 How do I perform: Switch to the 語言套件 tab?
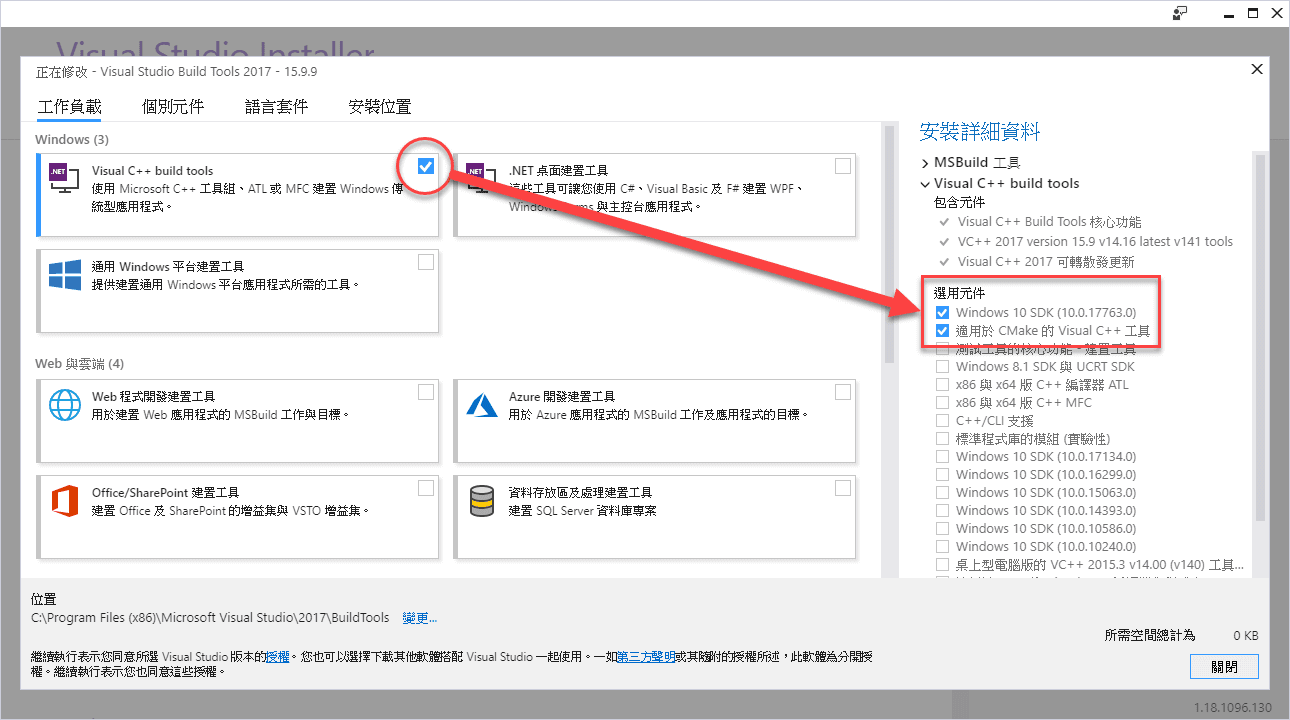pos(277,106)
